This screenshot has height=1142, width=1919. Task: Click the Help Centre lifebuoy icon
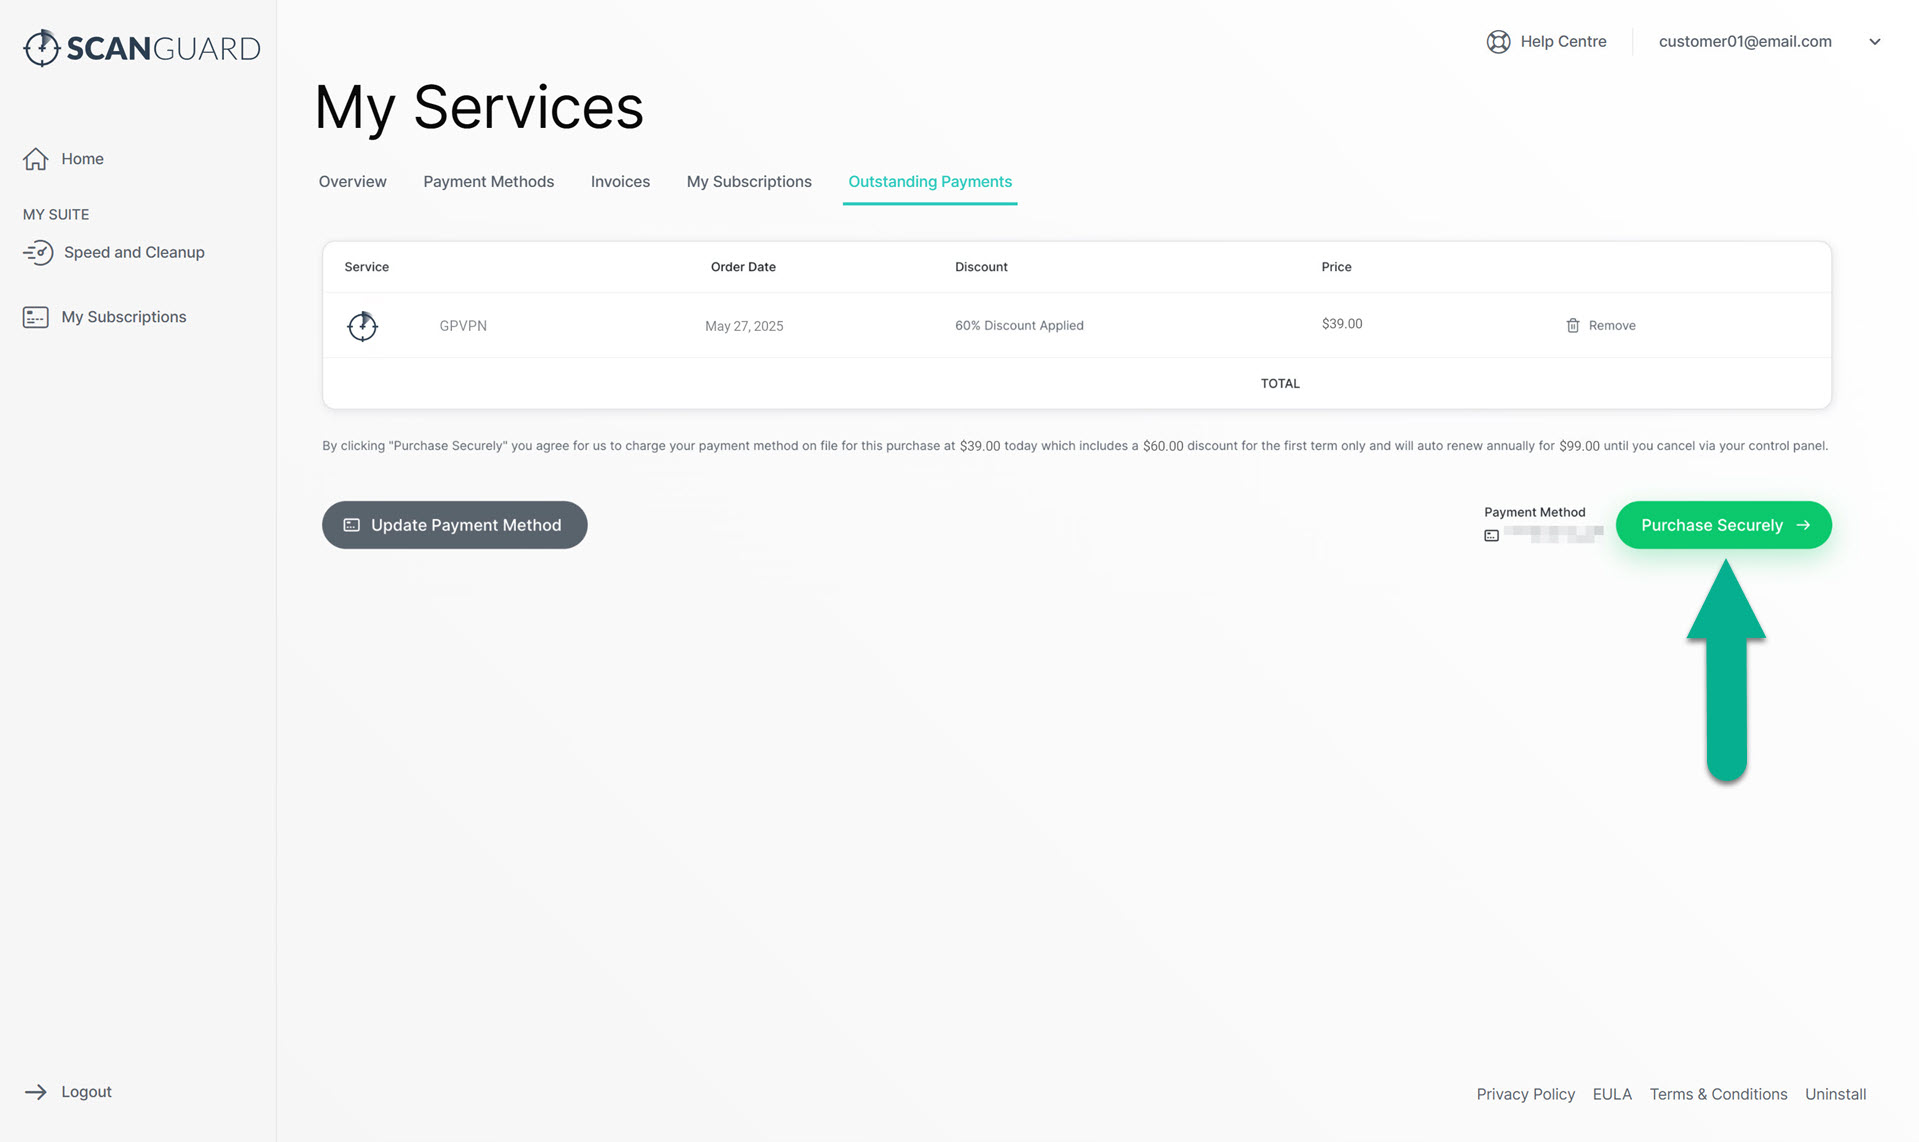point(1498,42)
